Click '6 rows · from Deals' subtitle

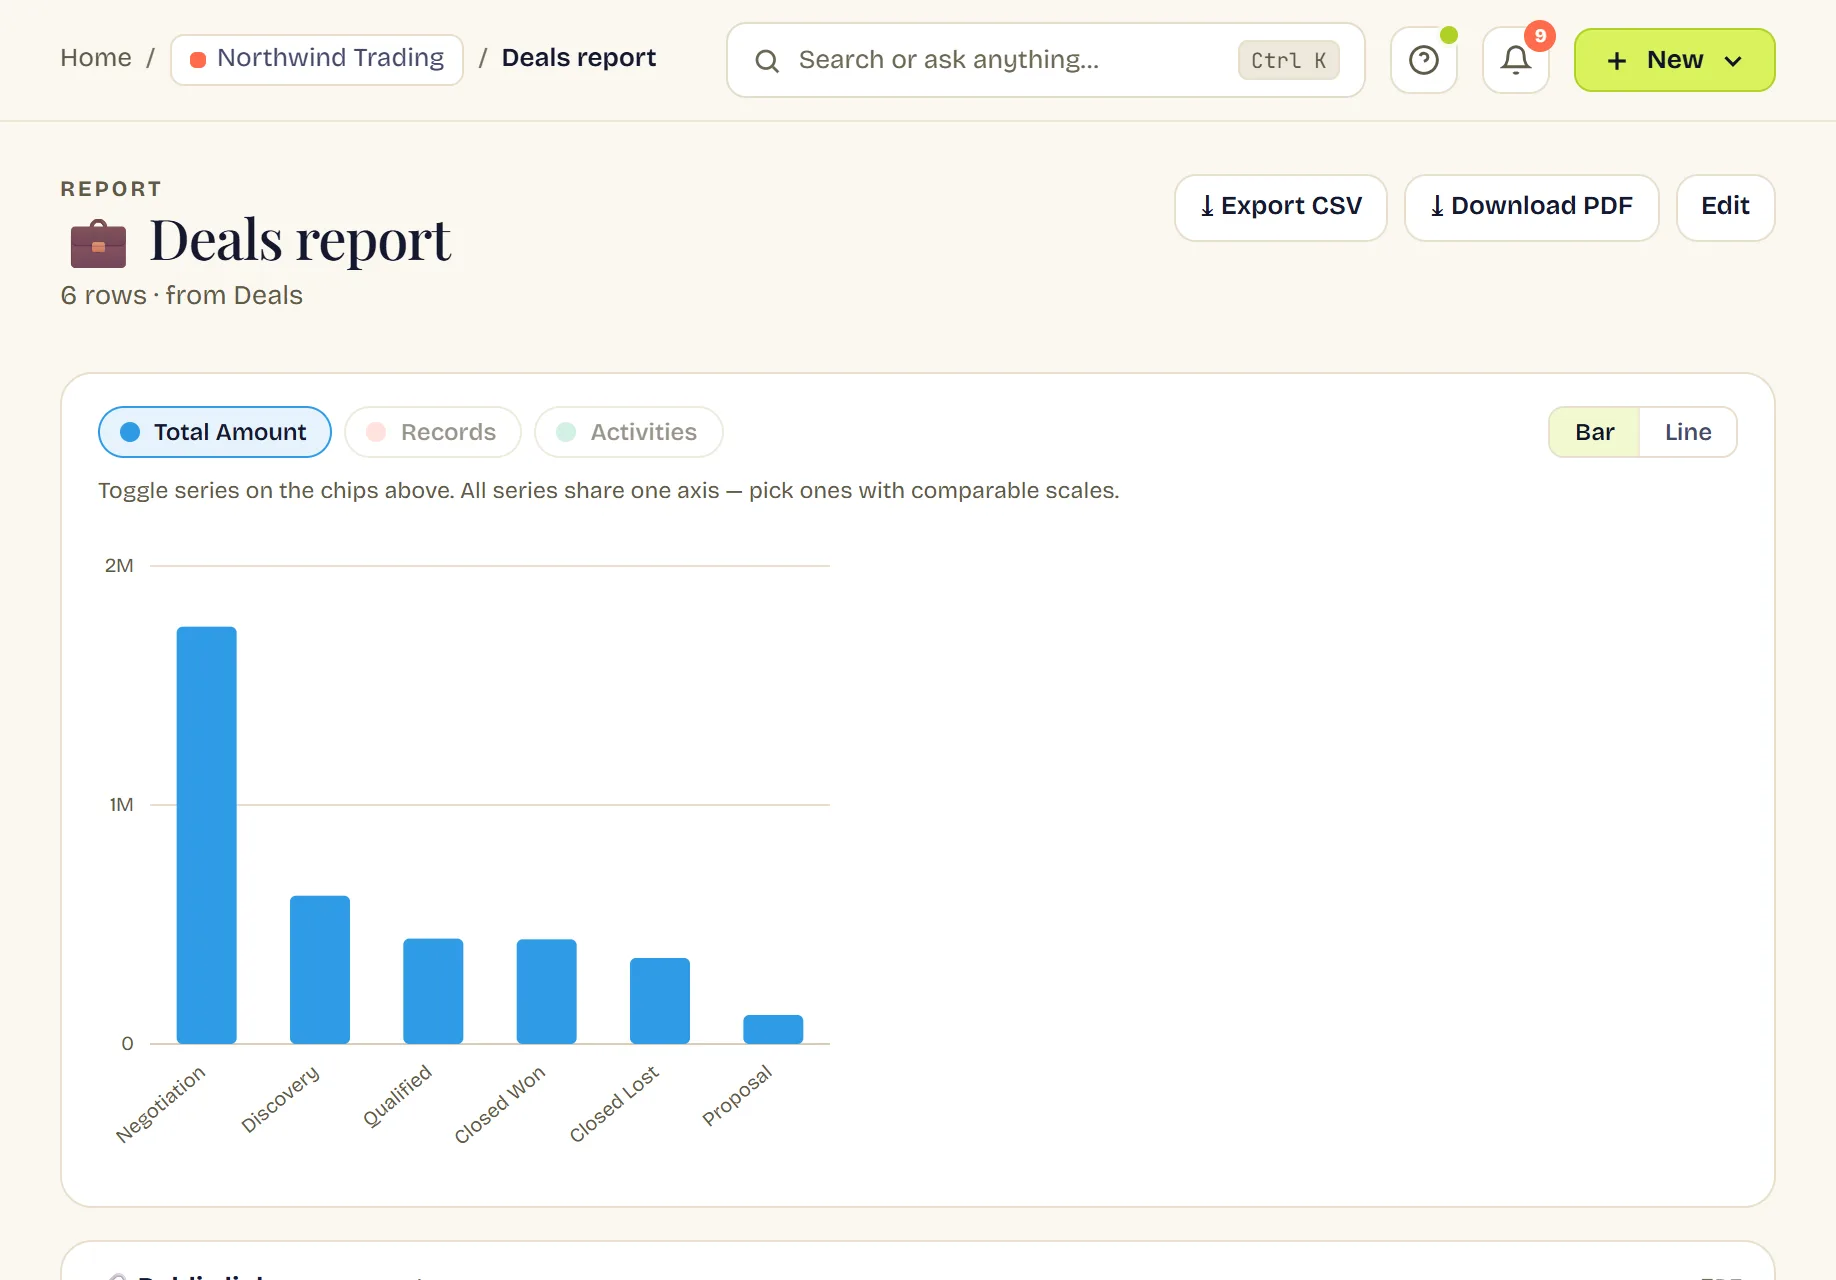coord(181,296)
